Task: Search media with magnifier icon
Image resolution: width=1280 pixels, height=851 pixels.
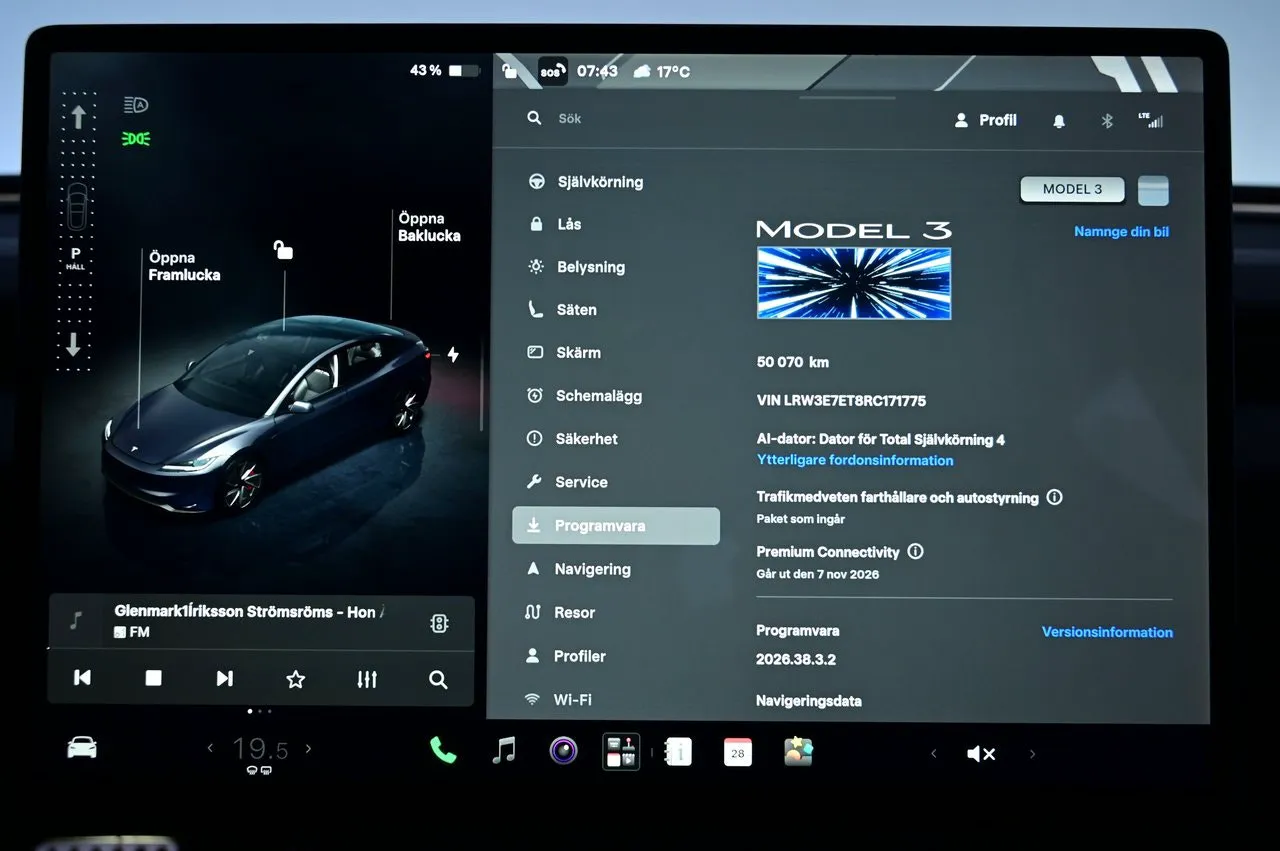Action: (x=438, y=679)
